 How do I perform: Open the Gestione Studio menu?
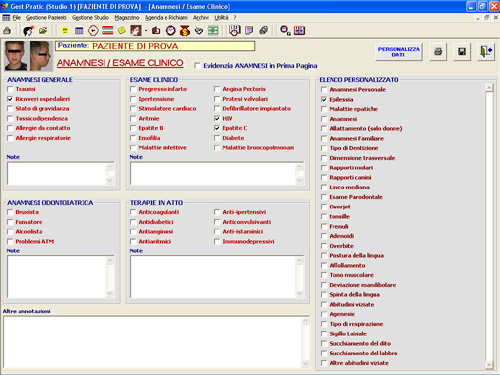click(90, 17)
